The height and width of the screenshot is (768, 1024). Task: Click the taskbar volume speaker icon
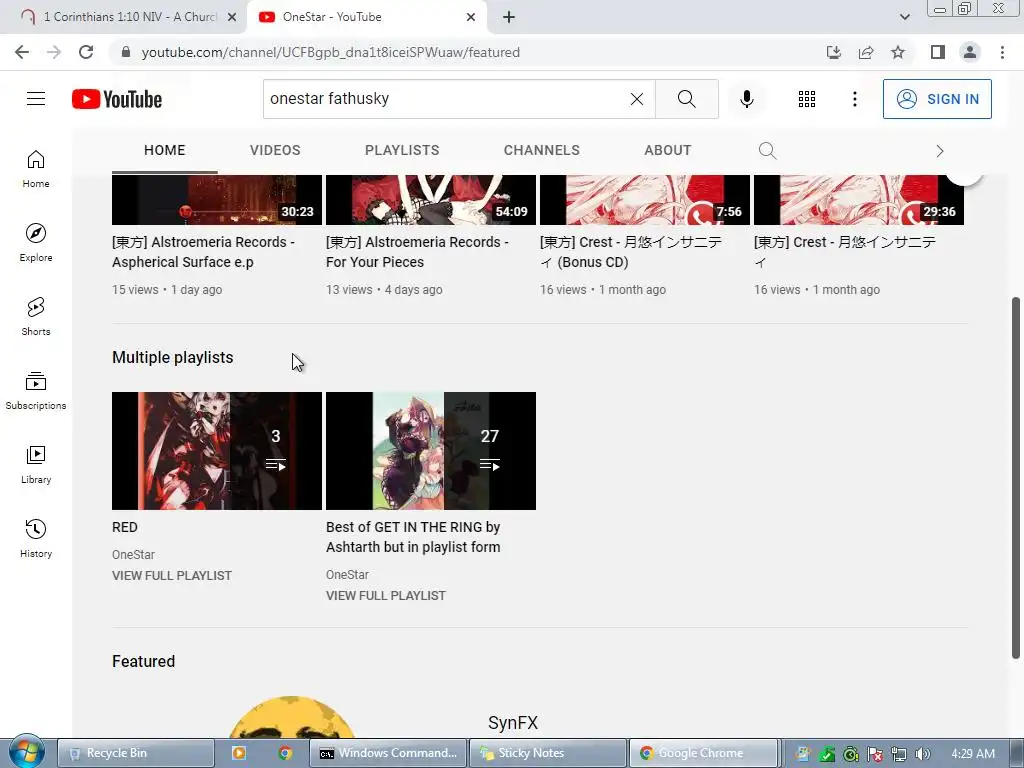point(923,754)
